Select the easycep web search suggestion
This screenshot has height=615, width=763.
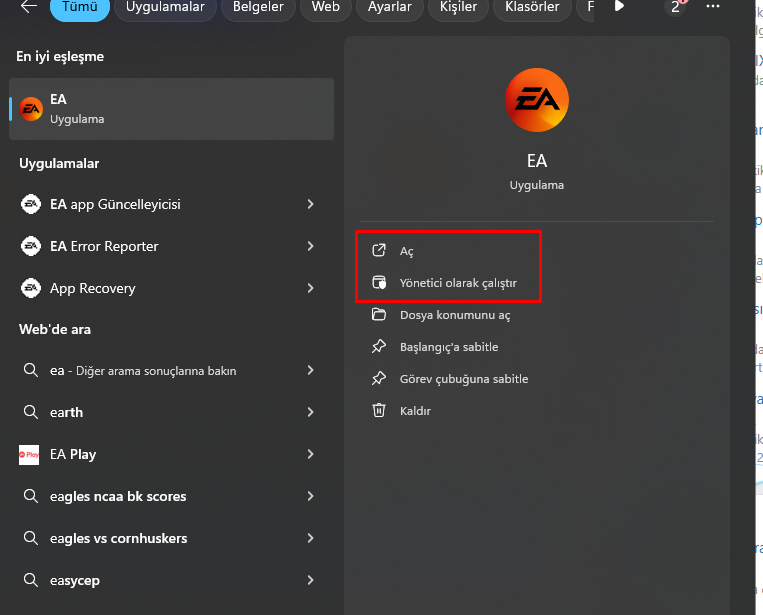coord(75,580)
